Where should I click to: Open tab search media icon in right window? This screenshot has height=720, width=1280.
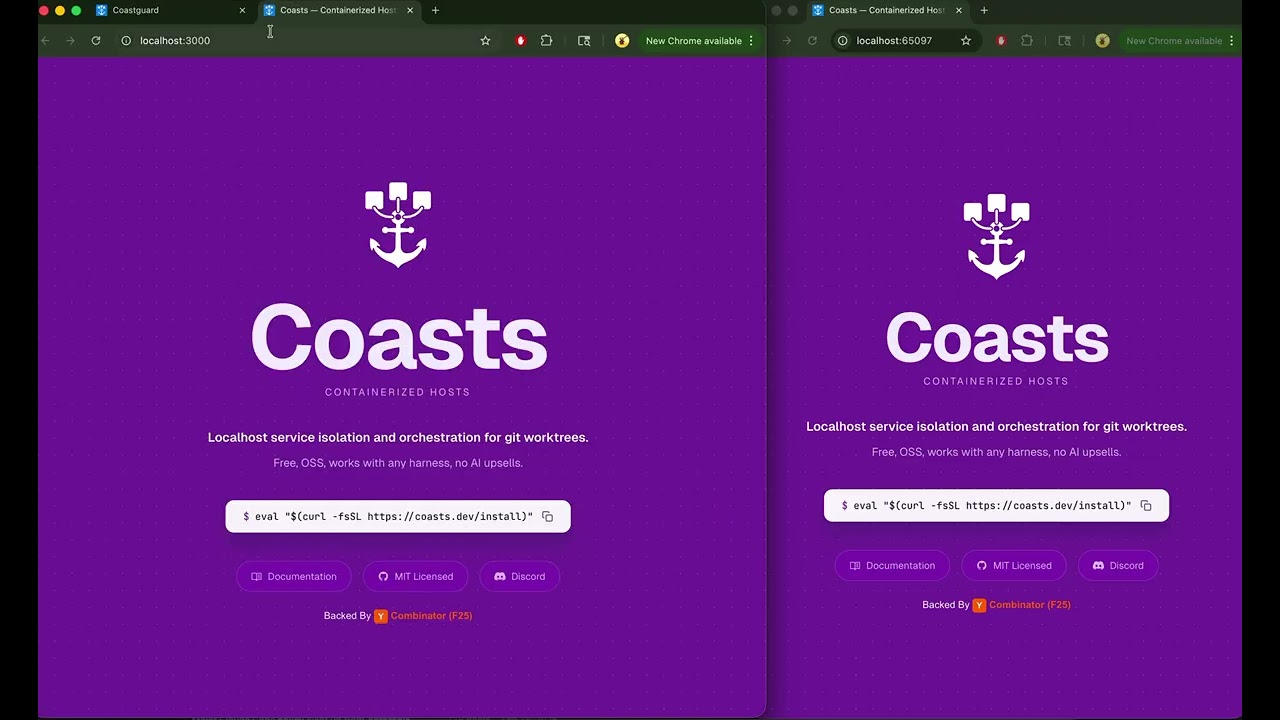1065,41
